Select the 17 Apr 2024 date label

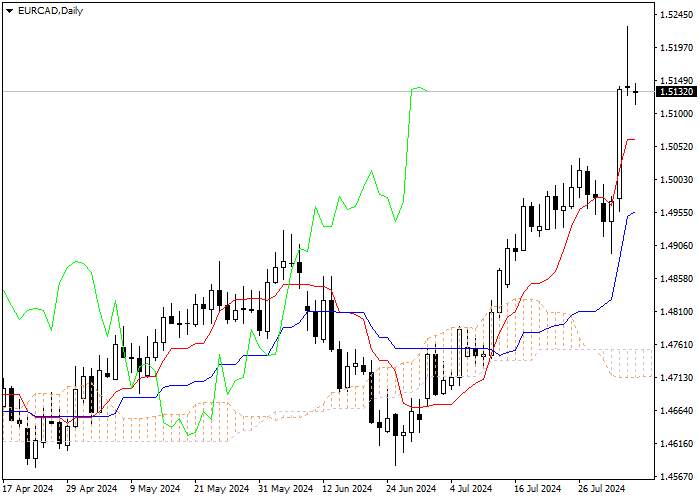tap(28, 489)
